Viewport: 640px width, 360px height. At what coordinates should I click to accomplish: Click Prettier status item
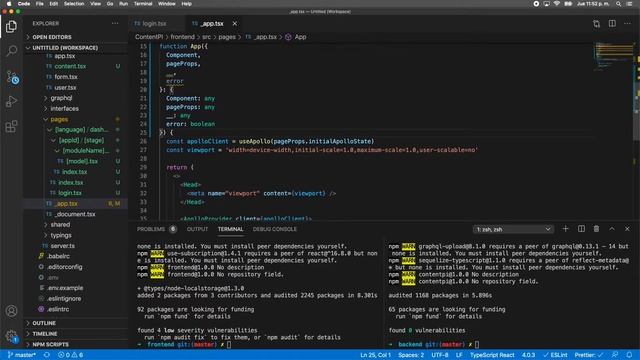(589, 355)
